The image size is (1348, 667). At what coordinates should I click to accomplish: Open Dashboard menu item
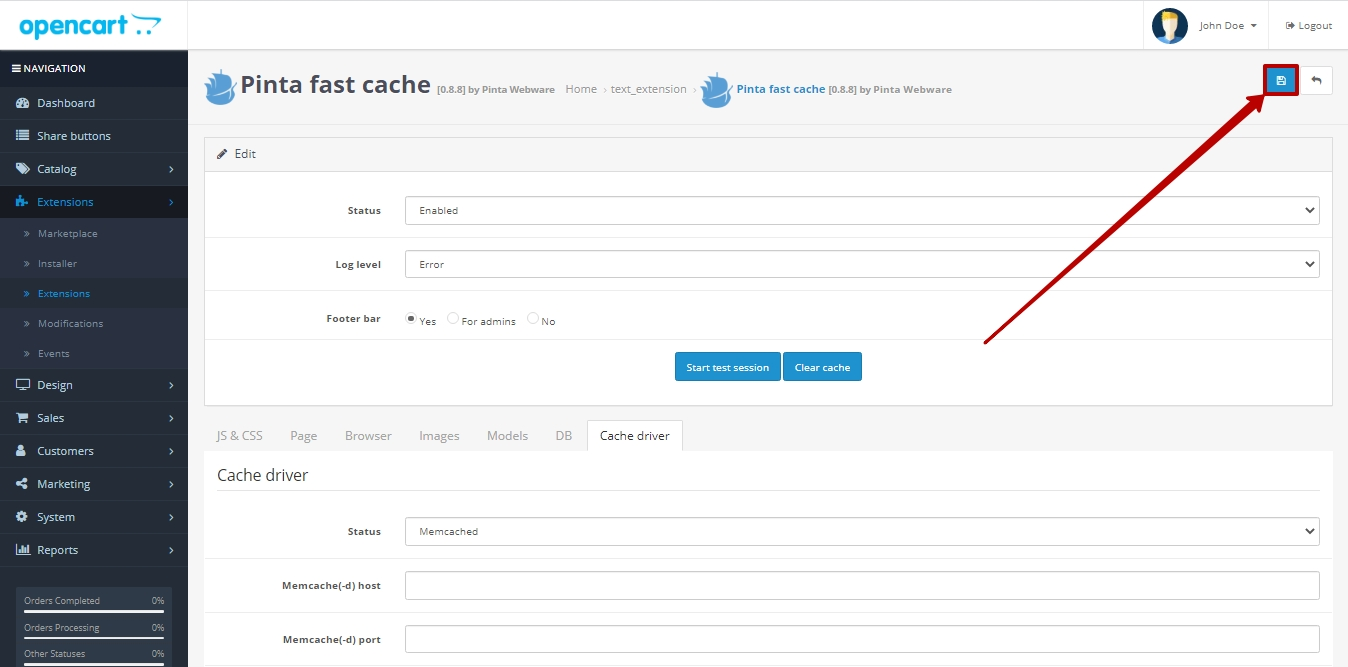94,103
